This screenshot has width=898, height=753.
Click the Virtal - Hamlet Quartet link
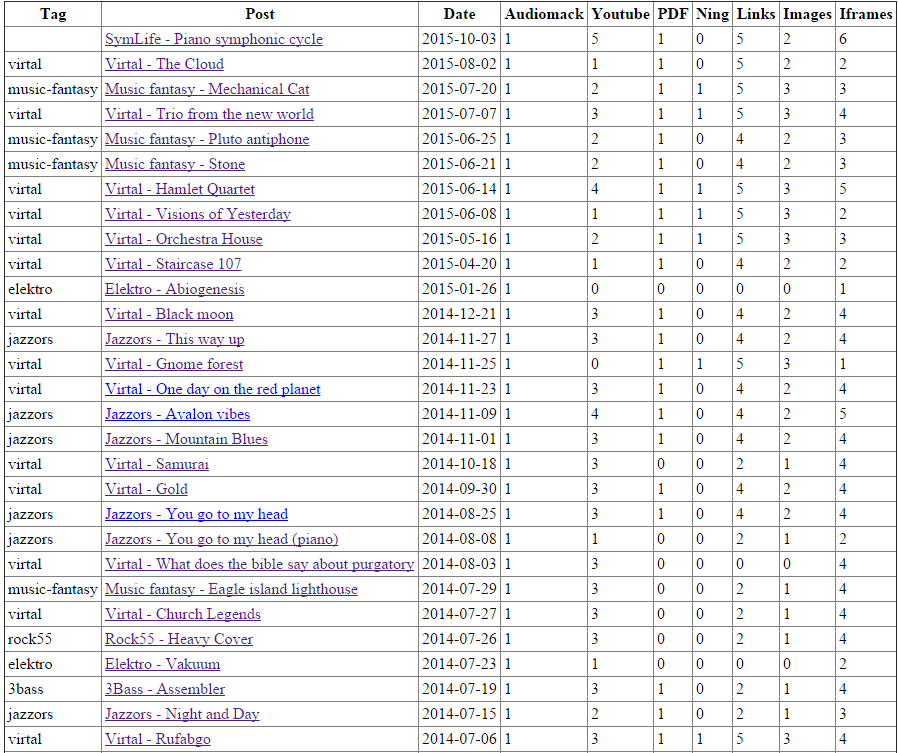click(179, 189)
